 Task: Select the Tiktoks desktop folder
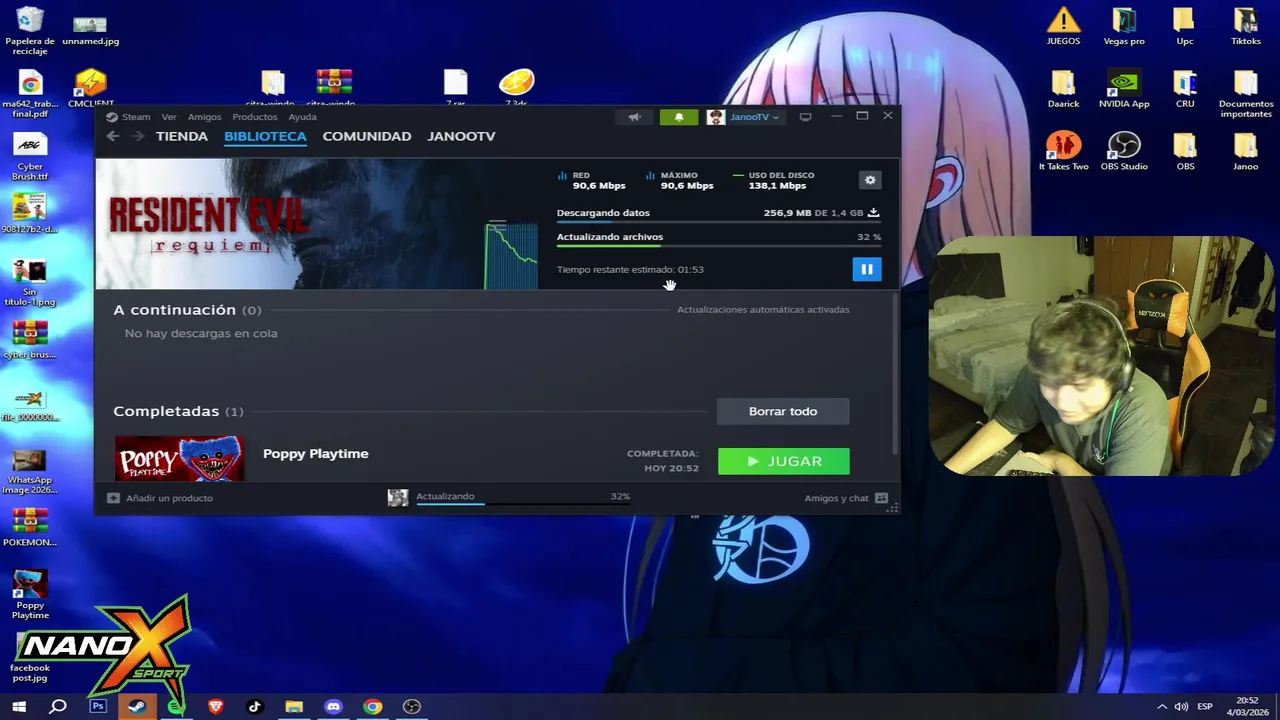pyautogui.click(x=1246, y=27)
